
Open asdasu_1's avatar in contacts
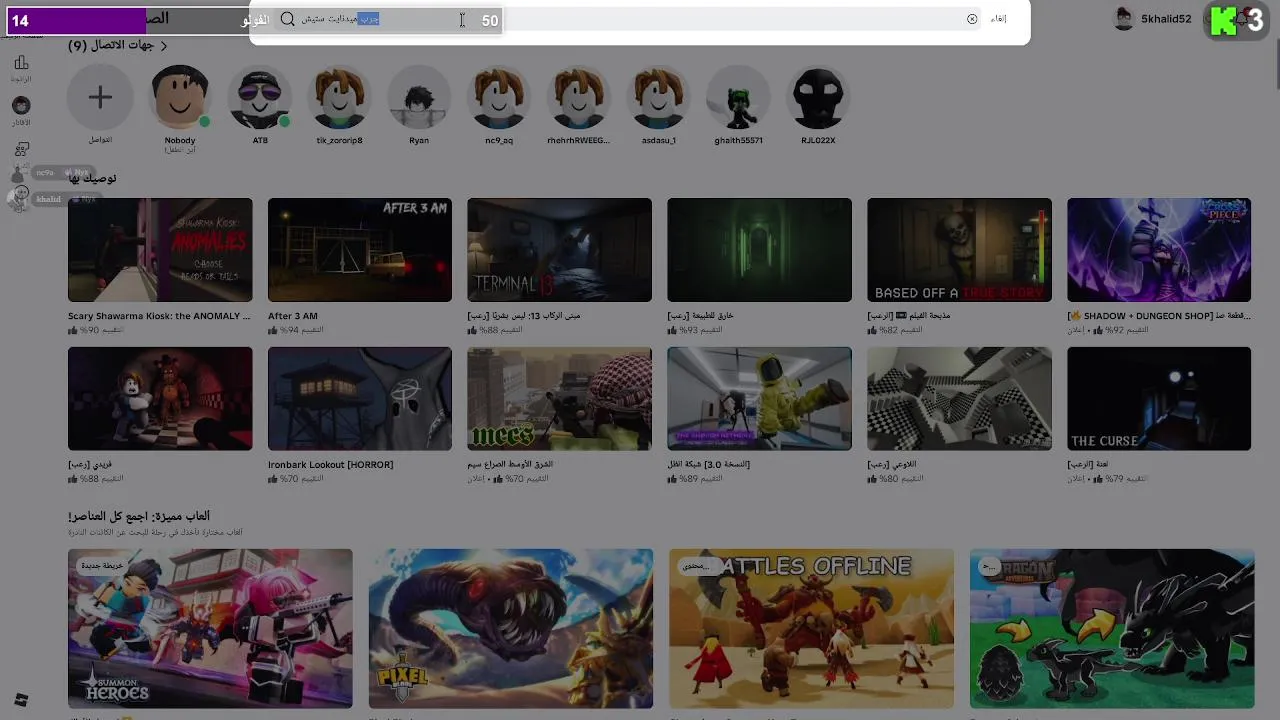658,97
